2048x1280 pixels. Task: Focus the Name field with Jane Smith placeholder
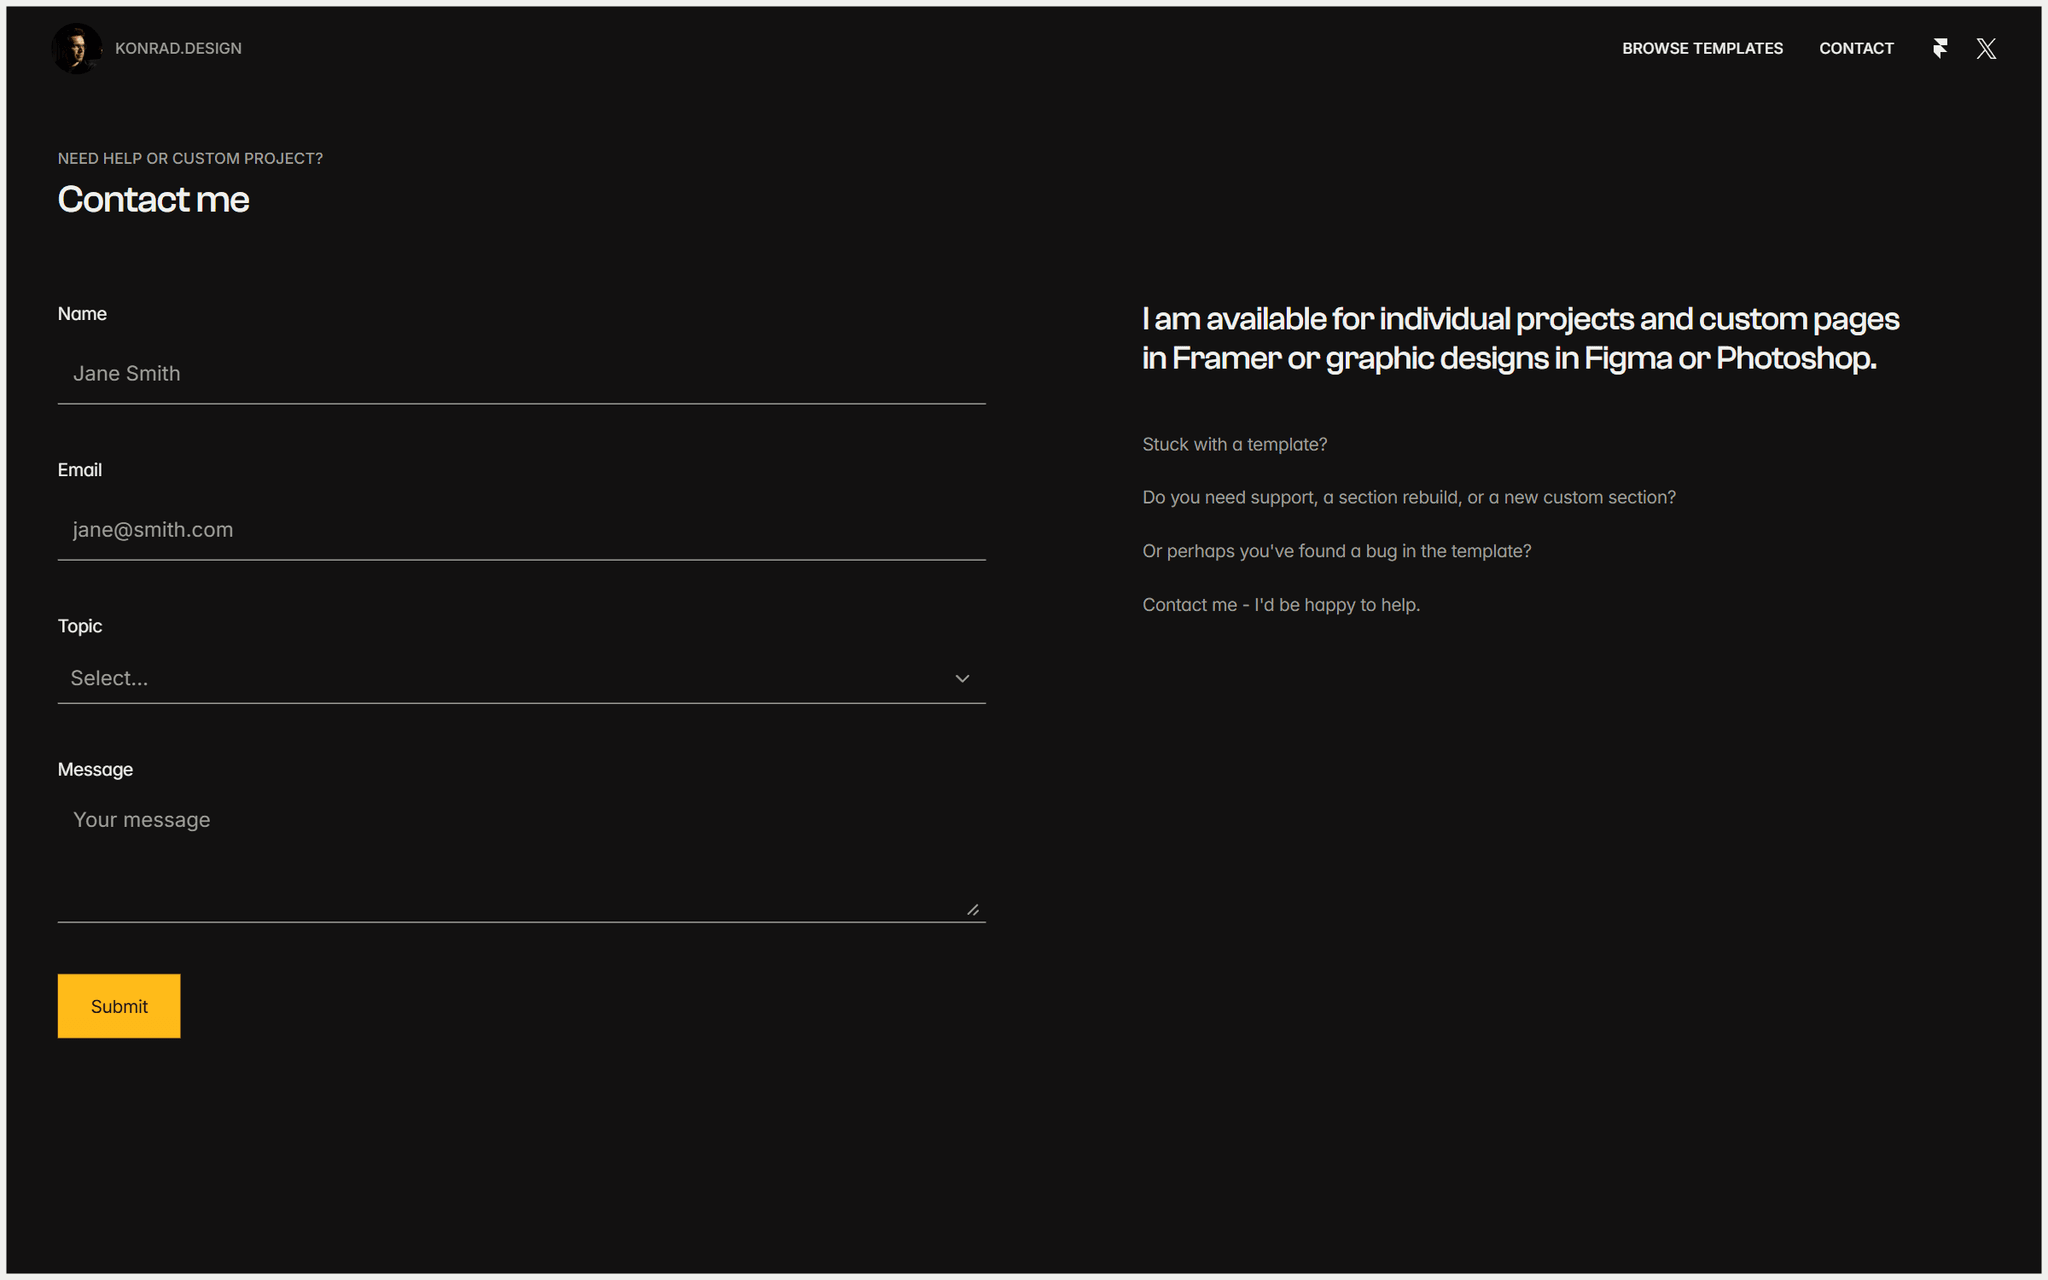click(x=521, y=373)
